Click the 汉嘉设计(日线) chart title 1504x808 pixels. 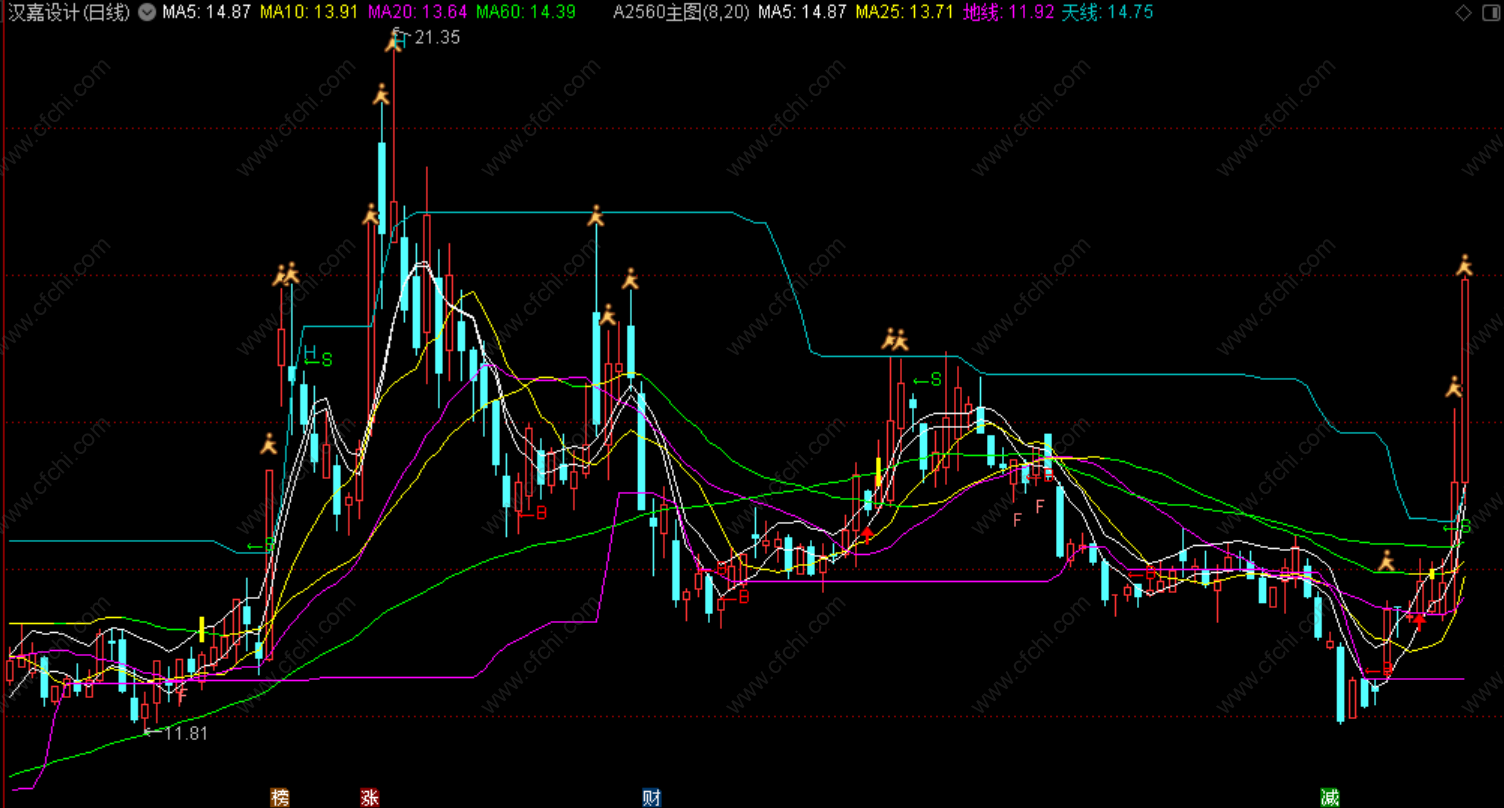(67, 12)
